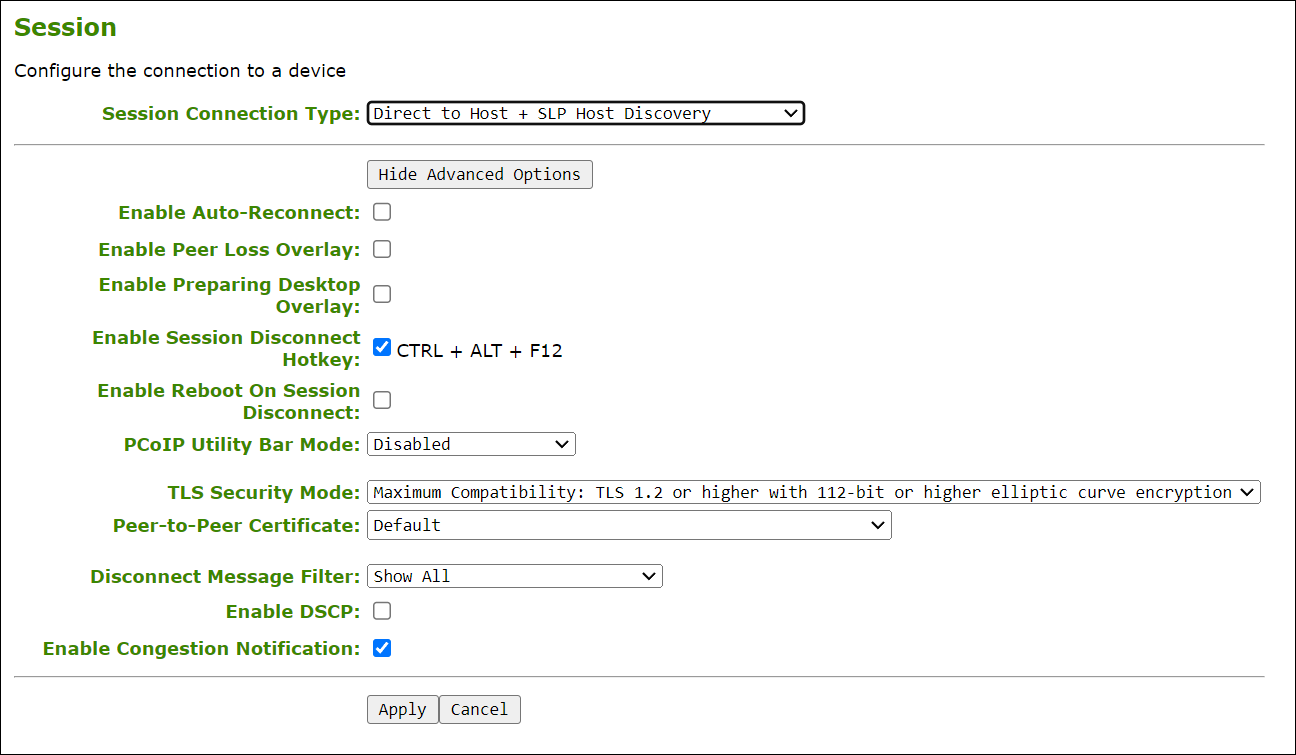Click the 'Session Connection Type:' label
1296x755 pixels.
click(x=231, y=113)
